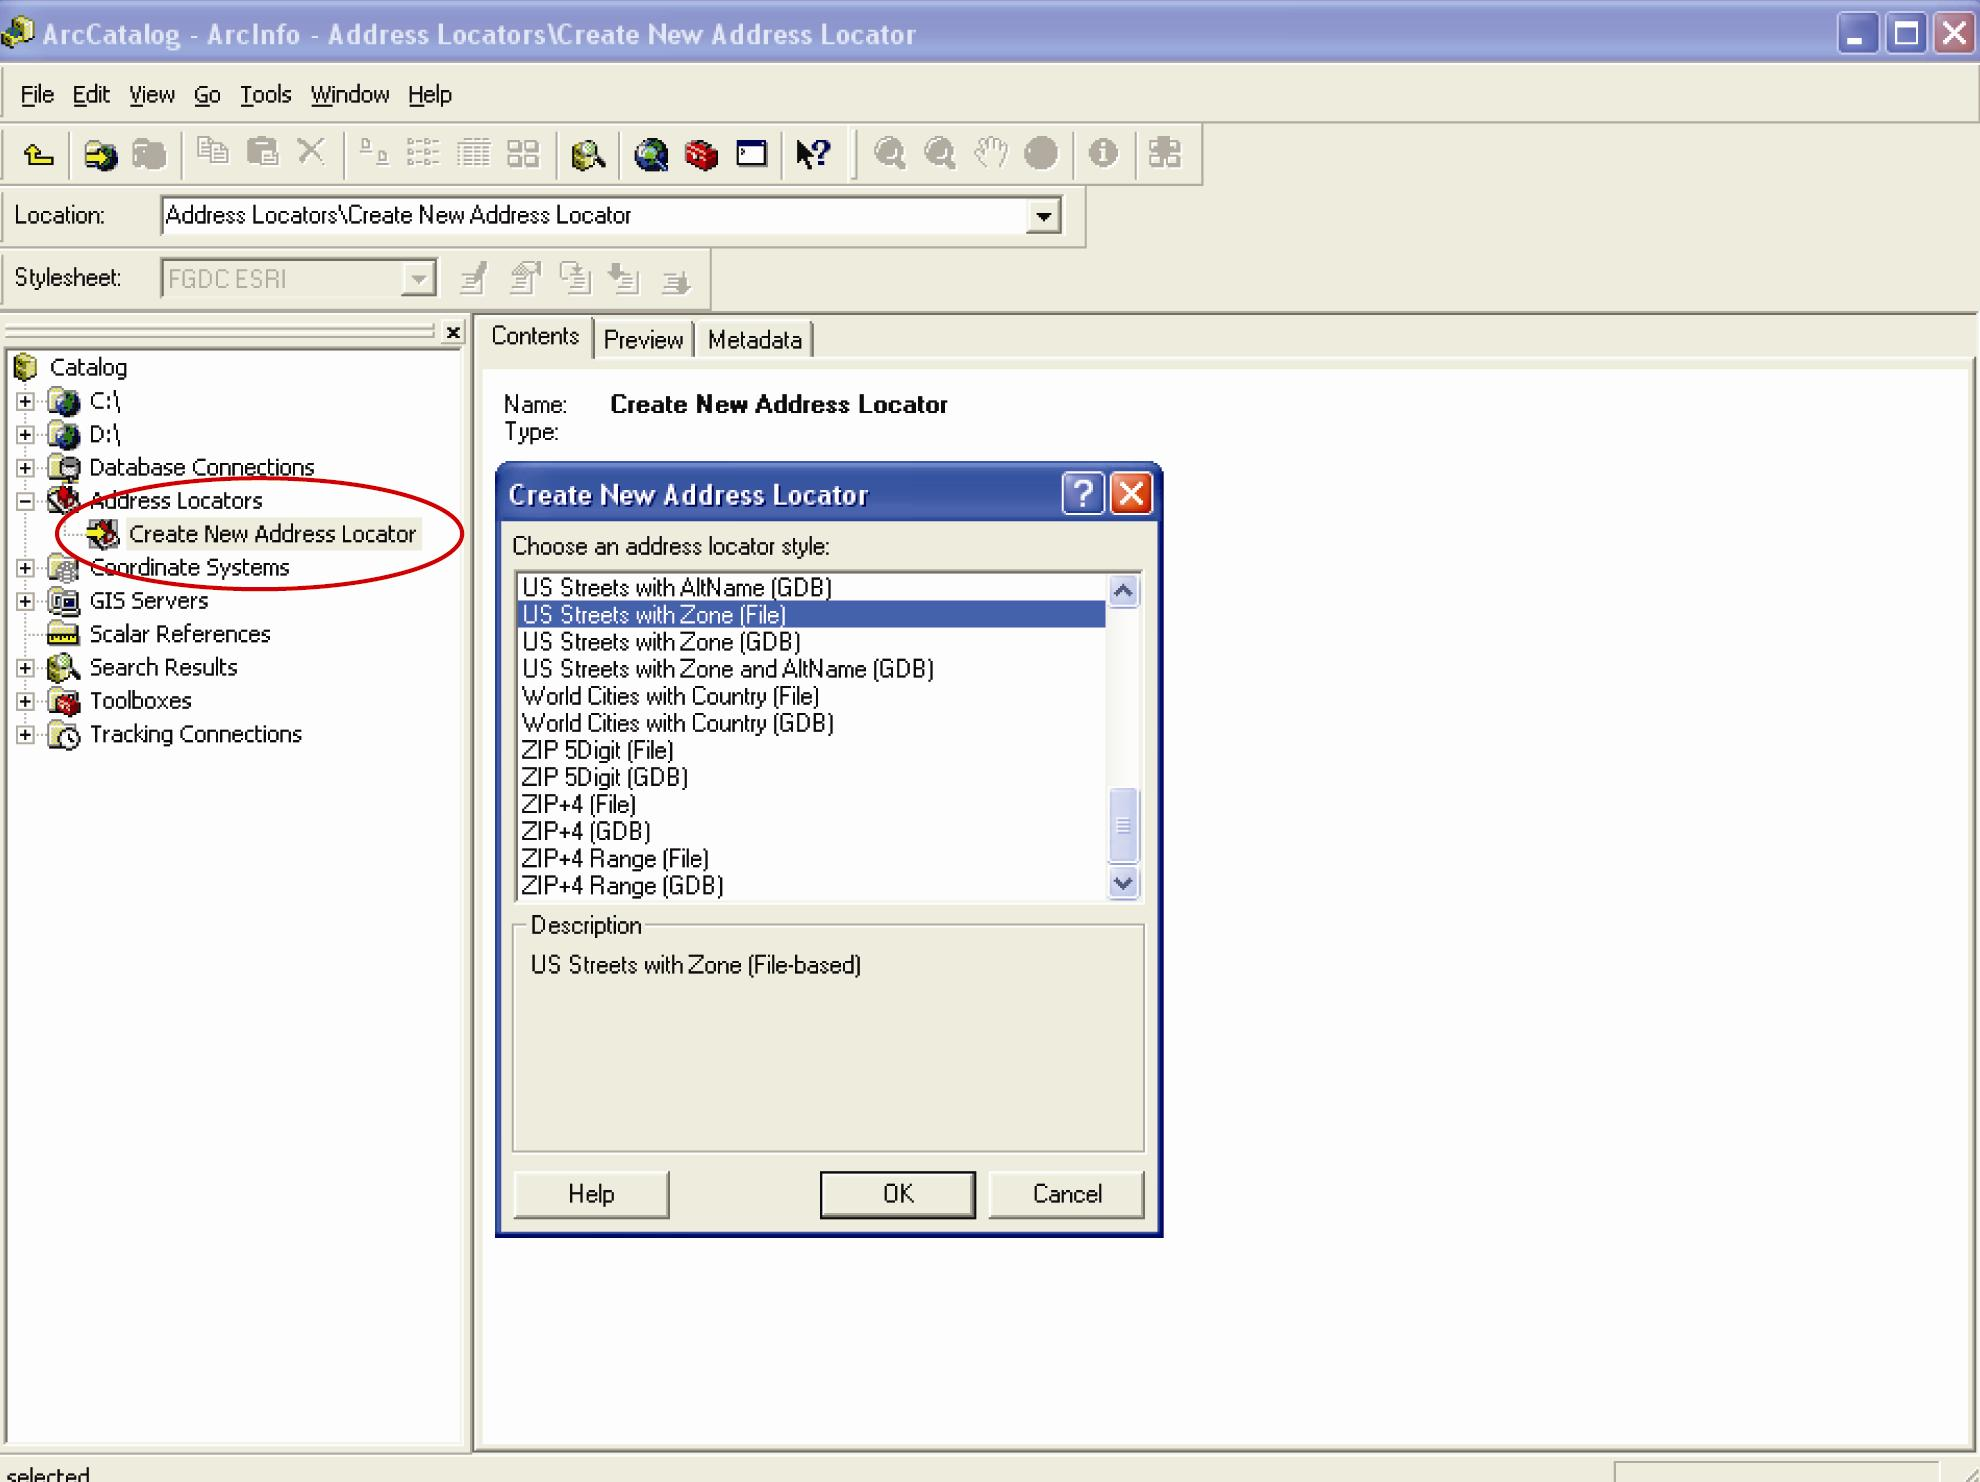Viewport: 1980px width, 1482px height.
Task: Activate the What's This help pointer
Action: coord(813,154)
